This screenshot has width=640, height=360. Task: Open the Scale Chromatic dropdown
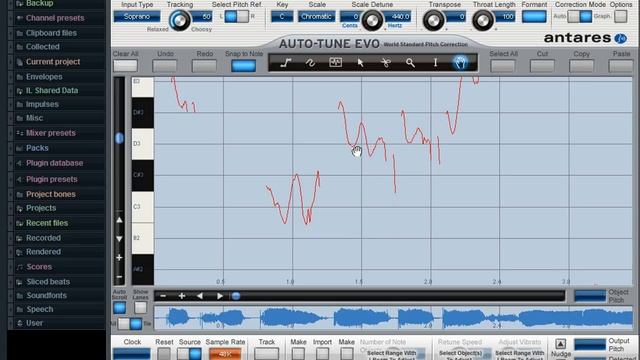[x=316, y=17]
